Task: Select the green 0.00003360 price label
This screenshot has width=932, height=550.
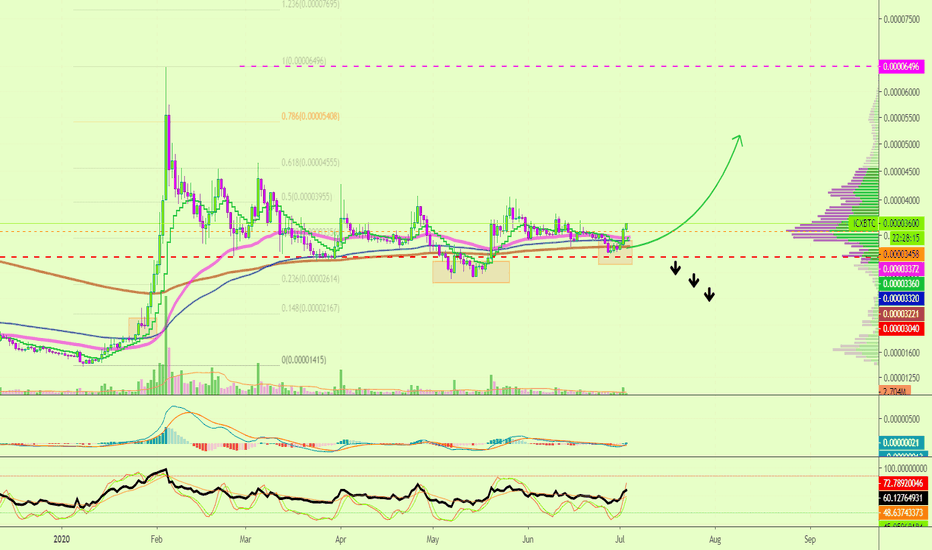Action: point(901,284)
